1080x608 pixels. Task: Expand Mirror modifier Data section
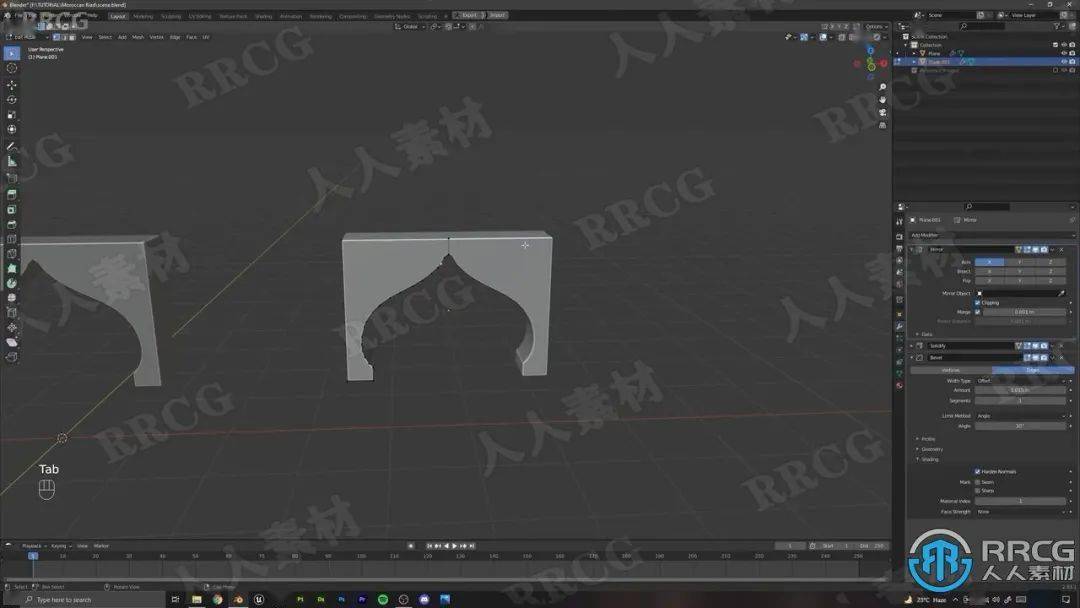pyautogui.click(x=925, y=334)
